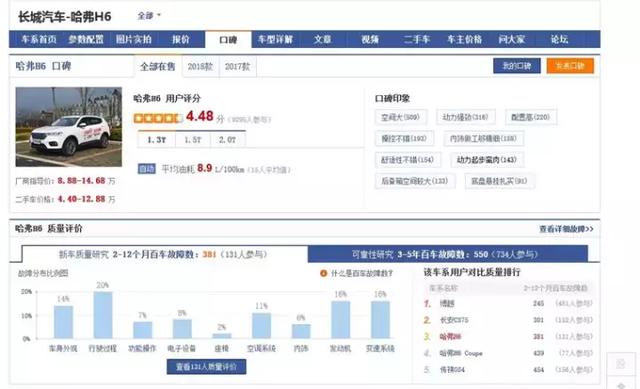
Task: Click the 查看131人质量评价 button
Action: (x=207, y=367)
